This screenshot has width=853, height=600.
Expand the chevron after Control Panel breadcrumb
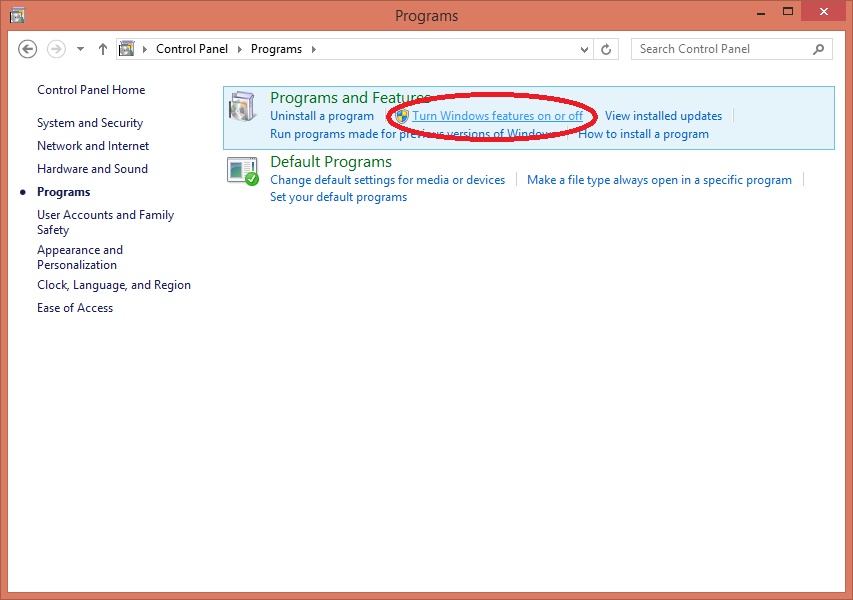click(239, 50)
